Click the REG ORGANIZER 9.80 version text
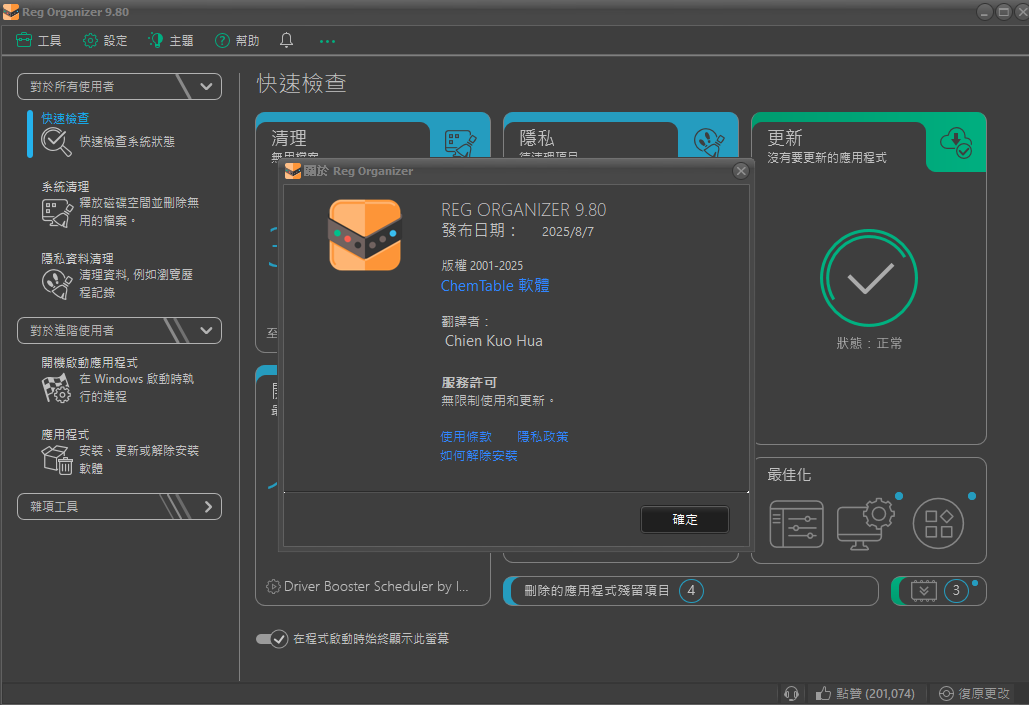 click(x=524, y=209)
